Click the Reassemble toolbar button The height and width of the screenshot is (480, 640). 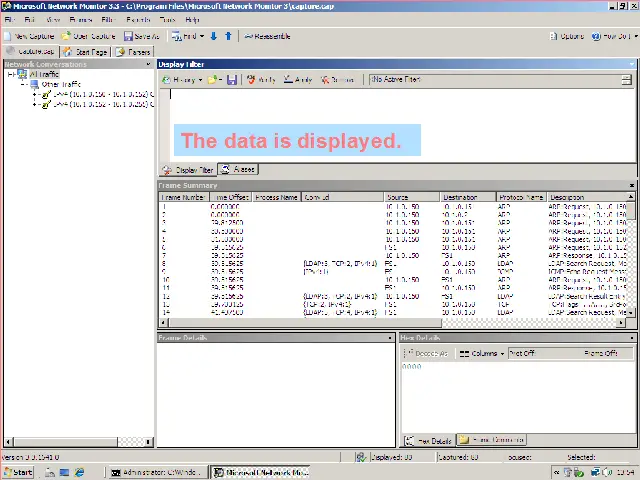pos(267,36)
